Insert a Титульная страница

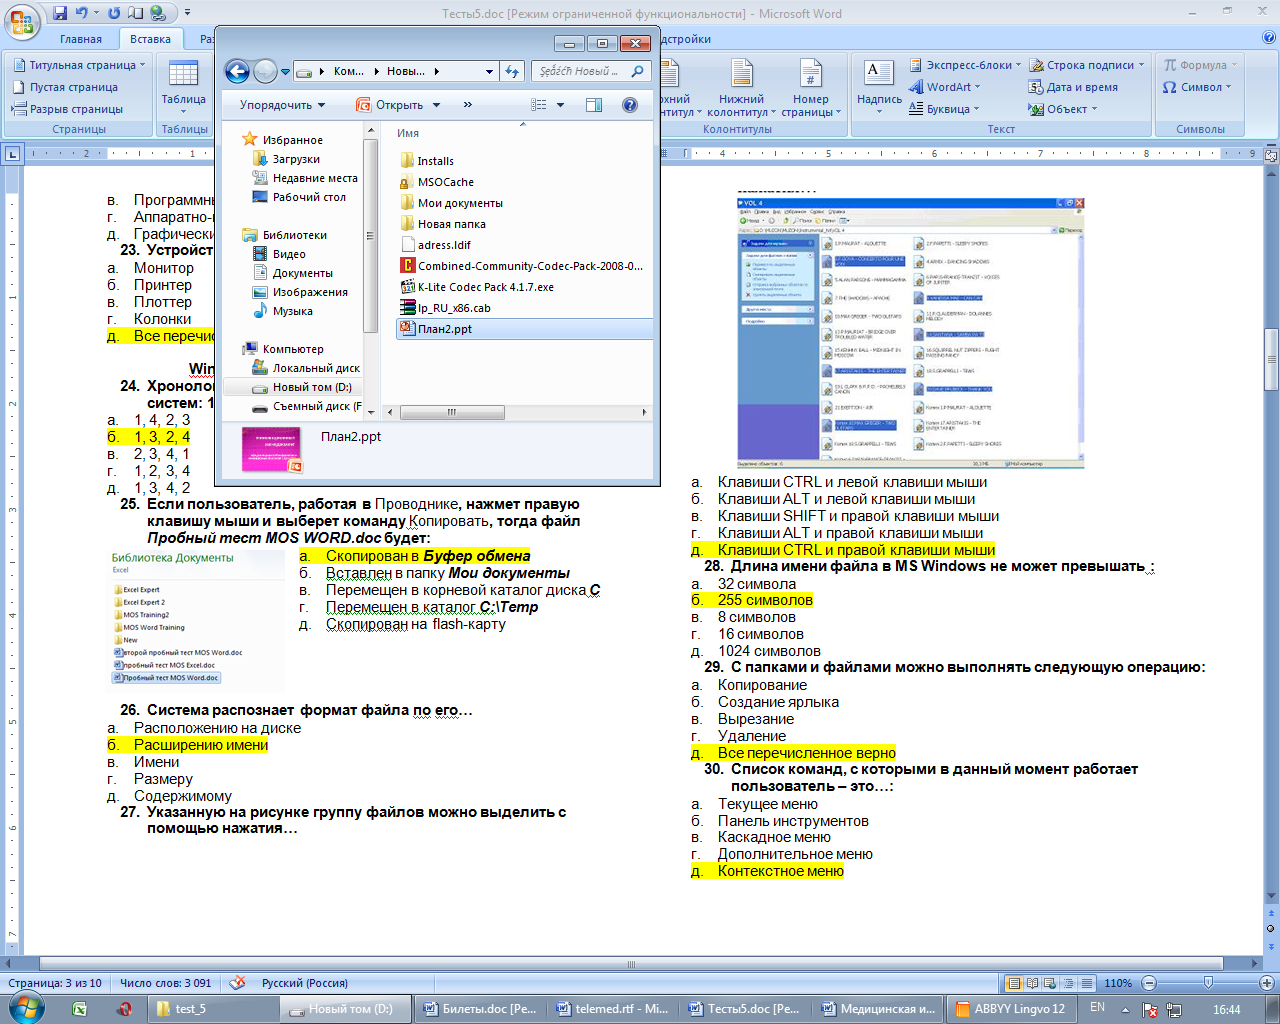point(79,65)
